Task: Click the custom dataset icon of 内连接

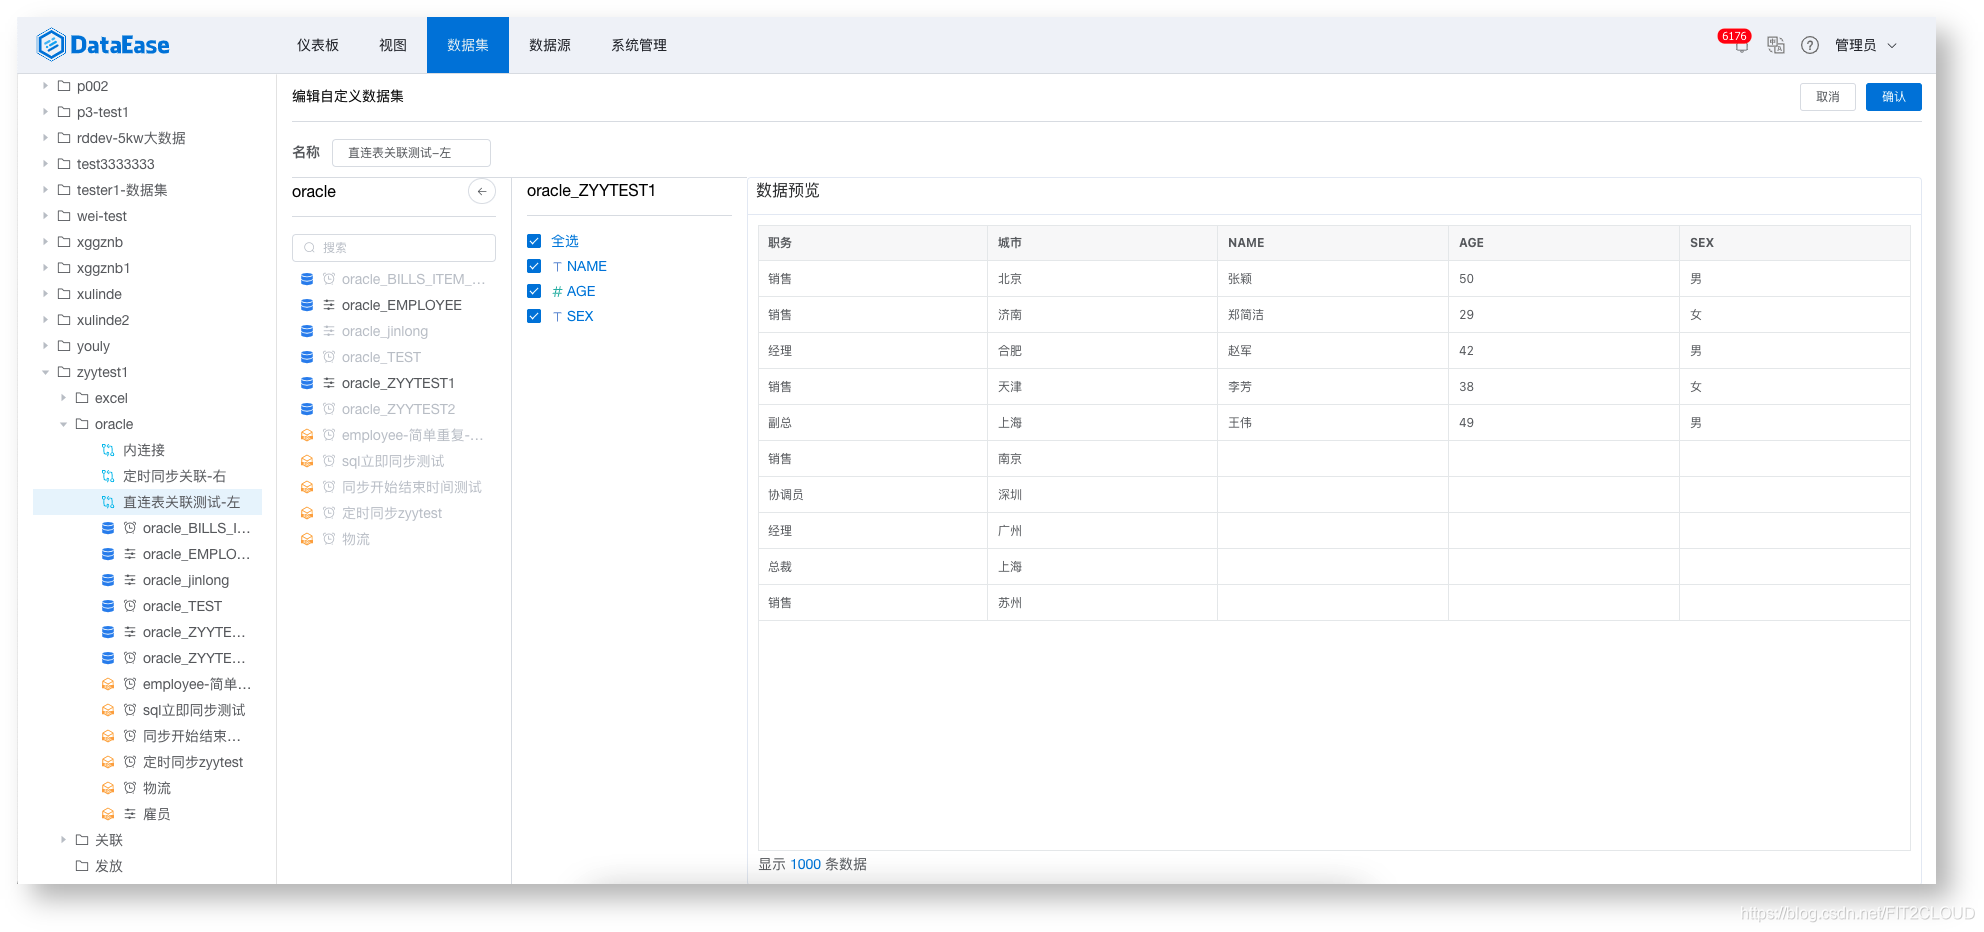Action: tap(108, 450)
